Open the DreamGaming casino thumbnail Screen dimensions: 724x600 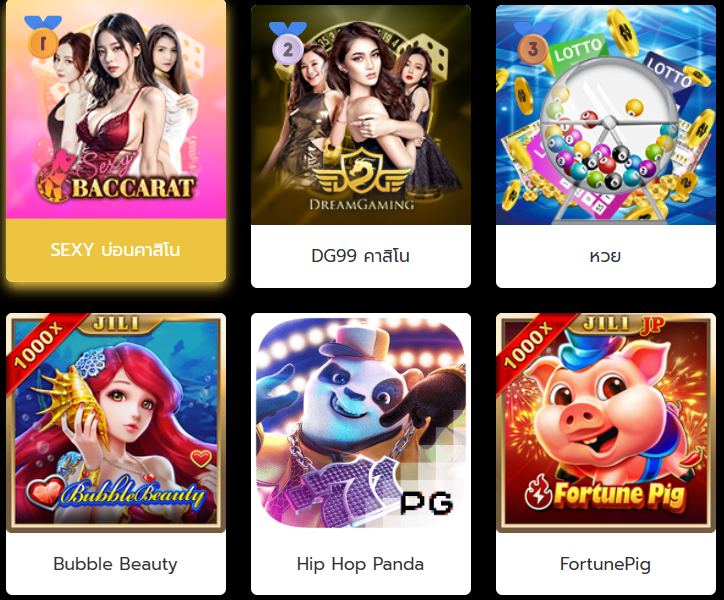[x=361, y=115]
